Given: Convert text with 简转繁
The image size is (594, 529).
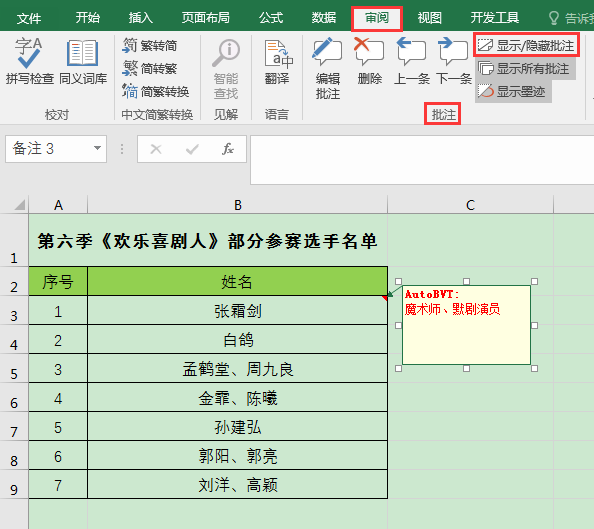Looking at the screenshot, I should click(150, 69).
